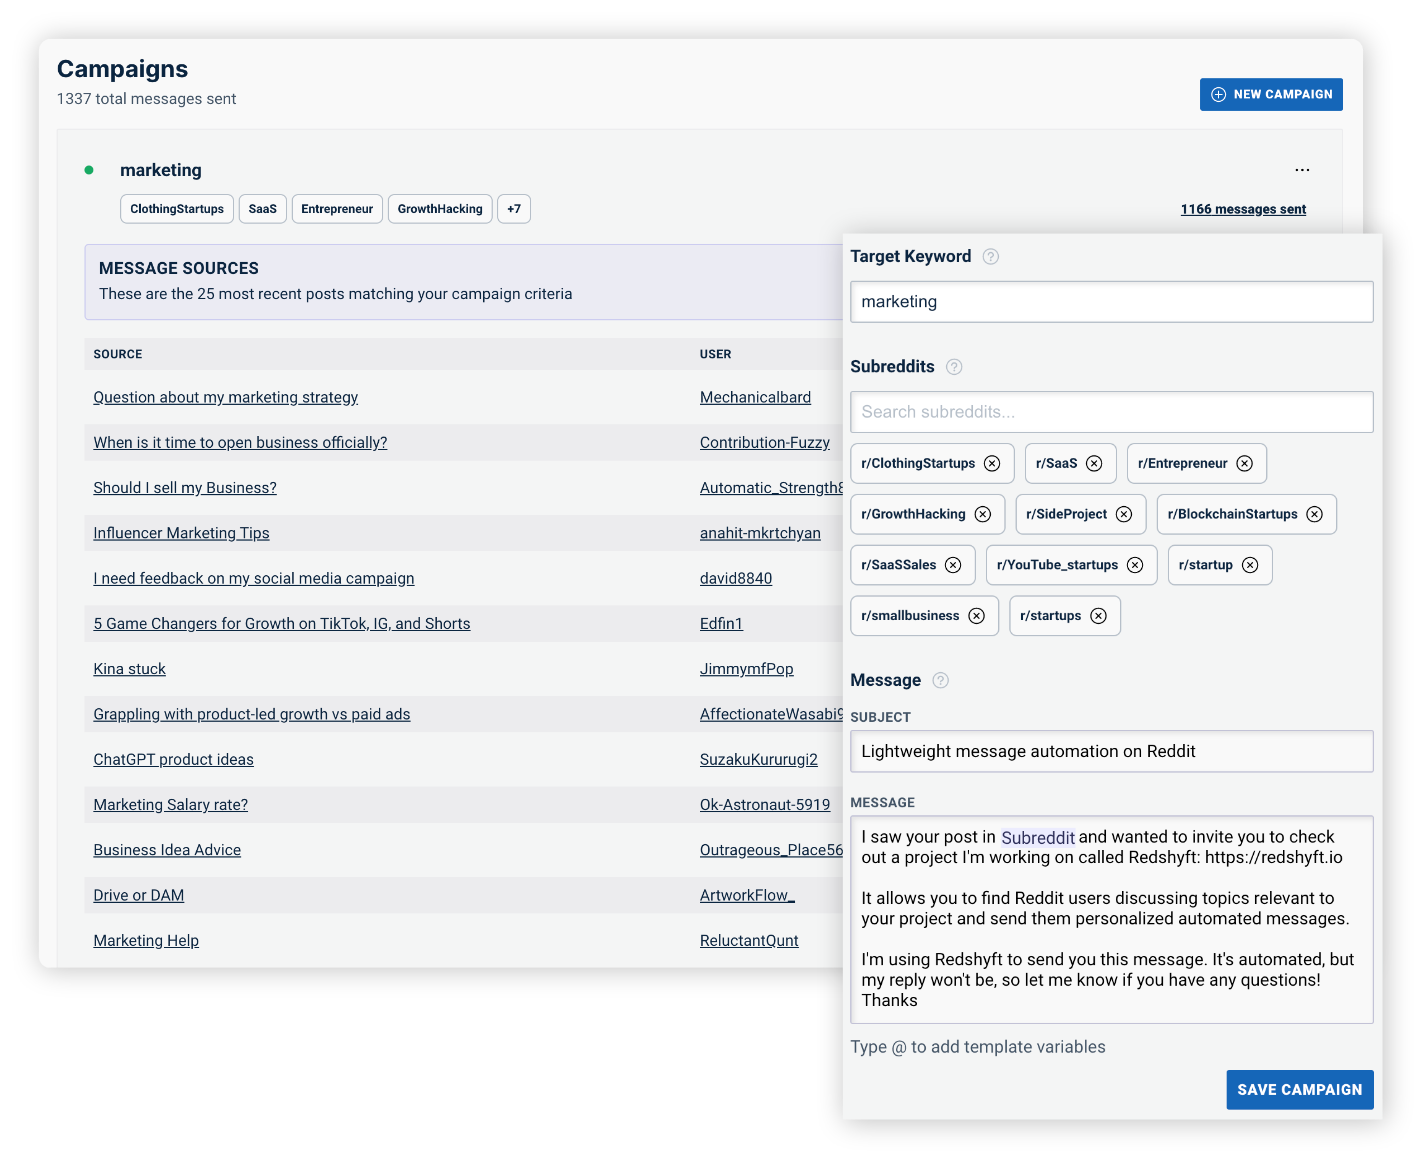Screen dimensions: 1424x1161
Task: Remove the r/BlockchainStartups subreddit chip
Action: pyautogui.click(x=1315, y=514)
